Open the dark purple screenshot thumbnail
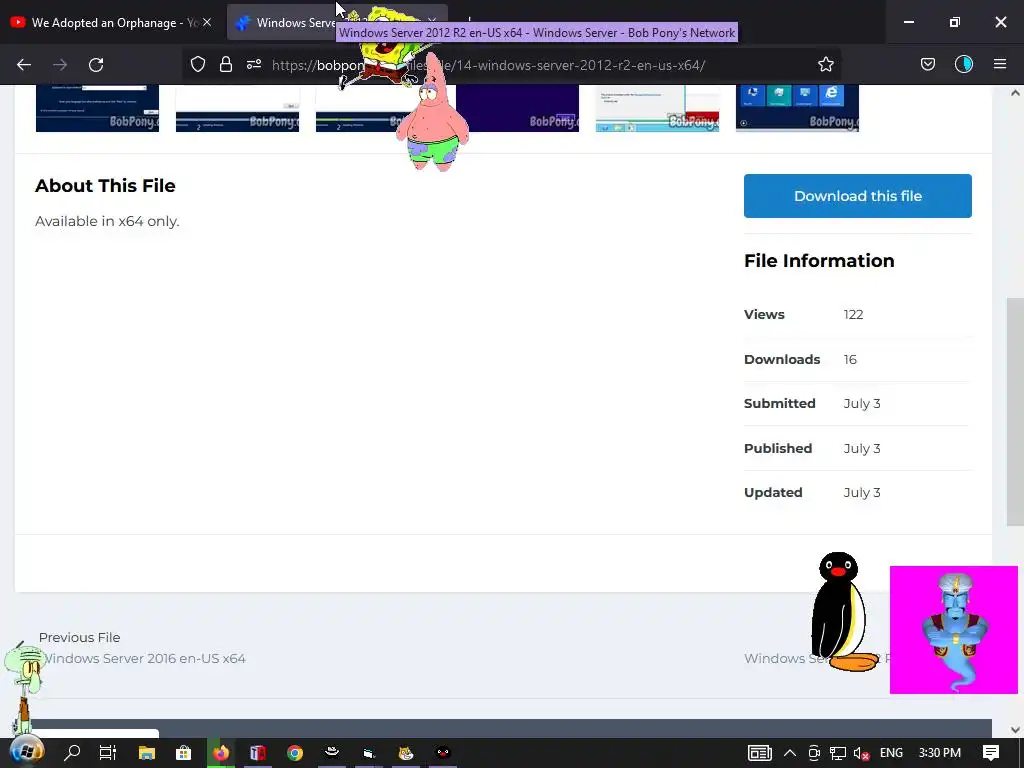Screen dimensions: 1024x768 (518, 108)
